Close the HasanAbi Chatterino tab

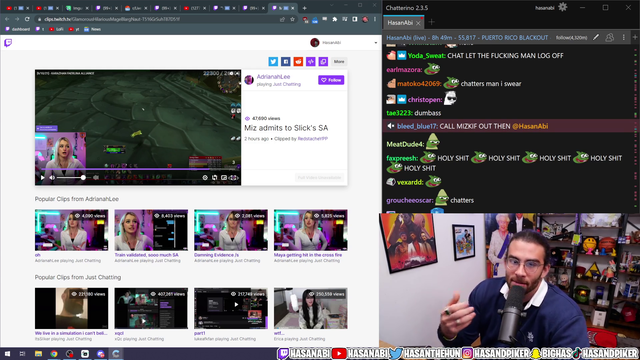[418, 23]
